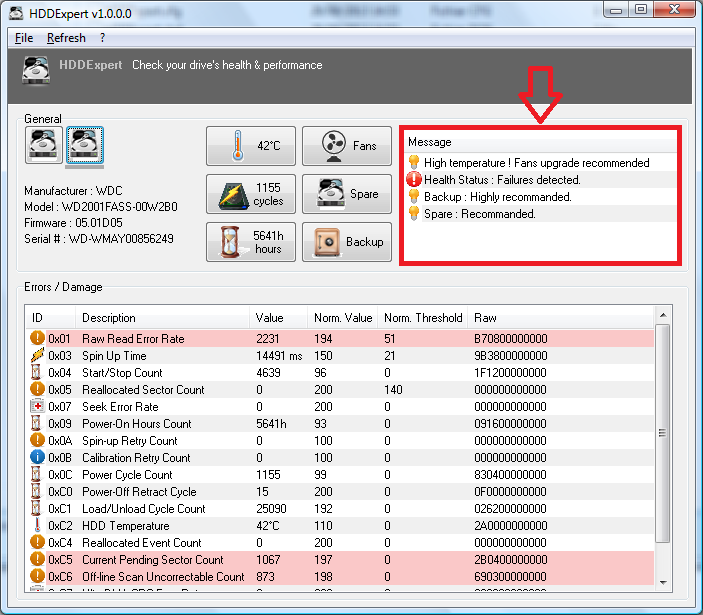Open the Backup button
703x615 pixels.
pyautogui.click(x=347, y=242)
